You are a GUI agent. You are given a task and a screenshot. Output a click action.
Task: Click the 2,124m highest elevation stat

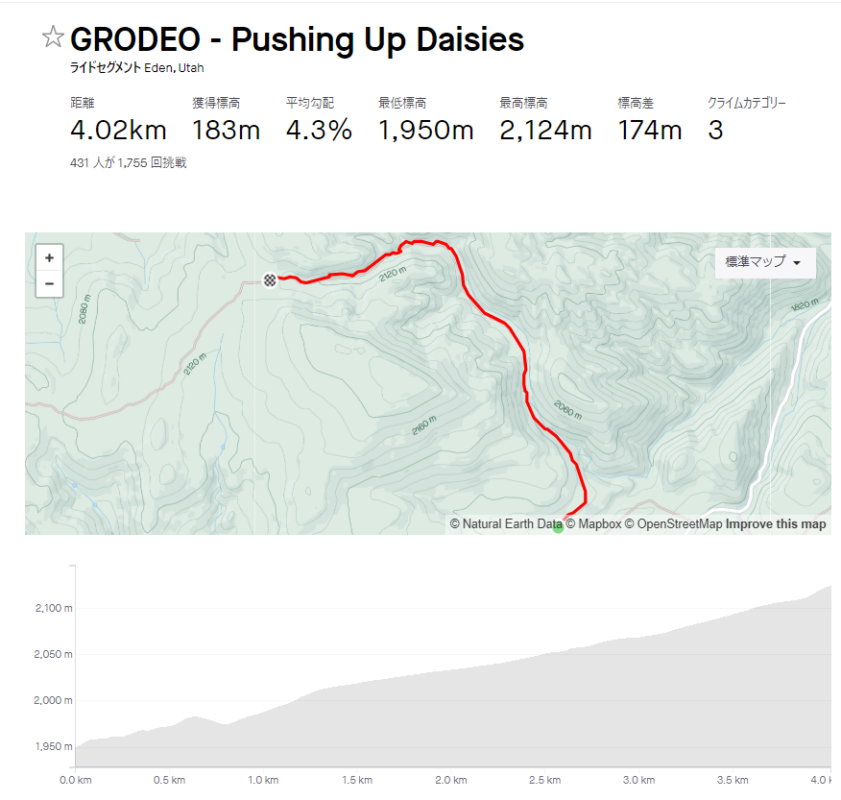click(x=545, y=130)
